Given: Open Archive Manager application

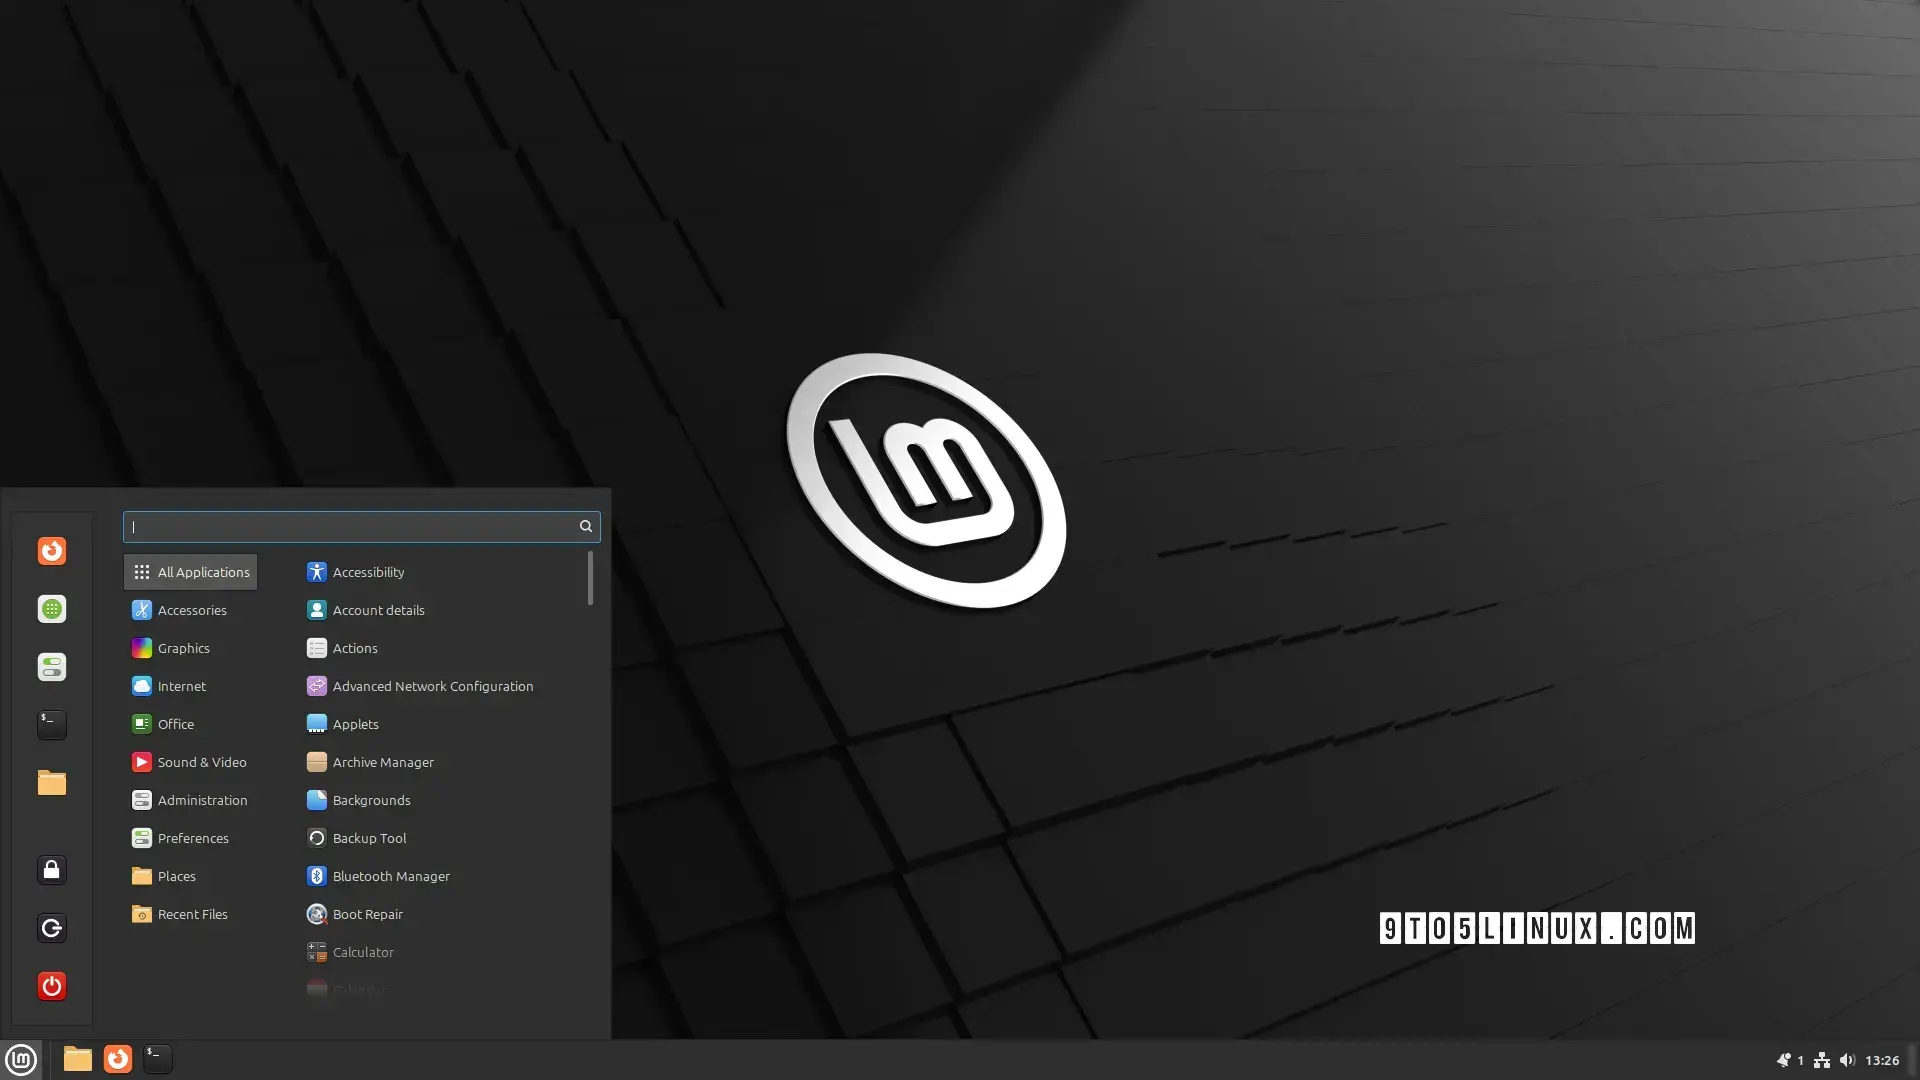Looking at the screenshot, I should point(382,761).
